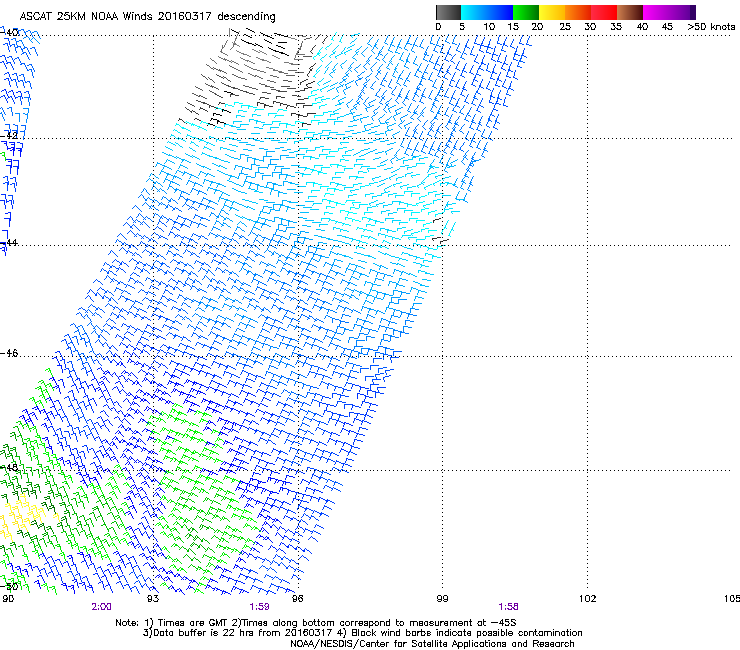Viewport: 740px width, 650px height.
Task: Click the yellow 20-25 knots legend swatch
Action: pos(552,12)
